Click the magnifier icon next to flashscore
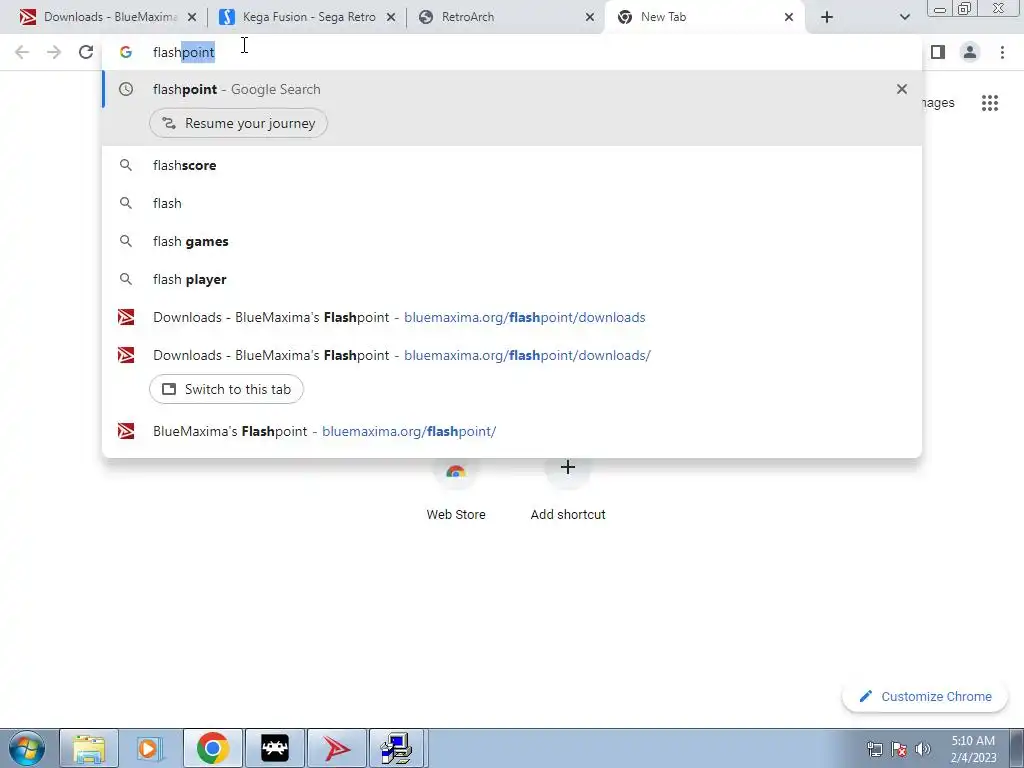1024x768 pixels. pos(125,165)
